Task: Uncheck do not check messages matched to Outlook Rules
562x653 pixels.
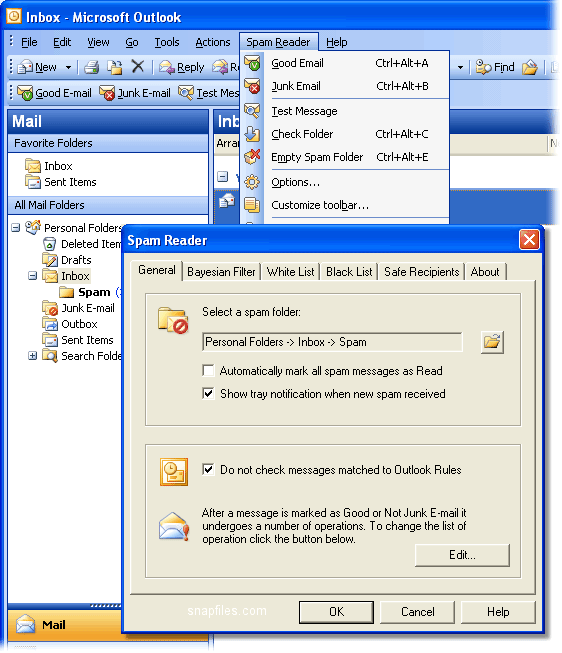Action: click(x=208, y=470)
